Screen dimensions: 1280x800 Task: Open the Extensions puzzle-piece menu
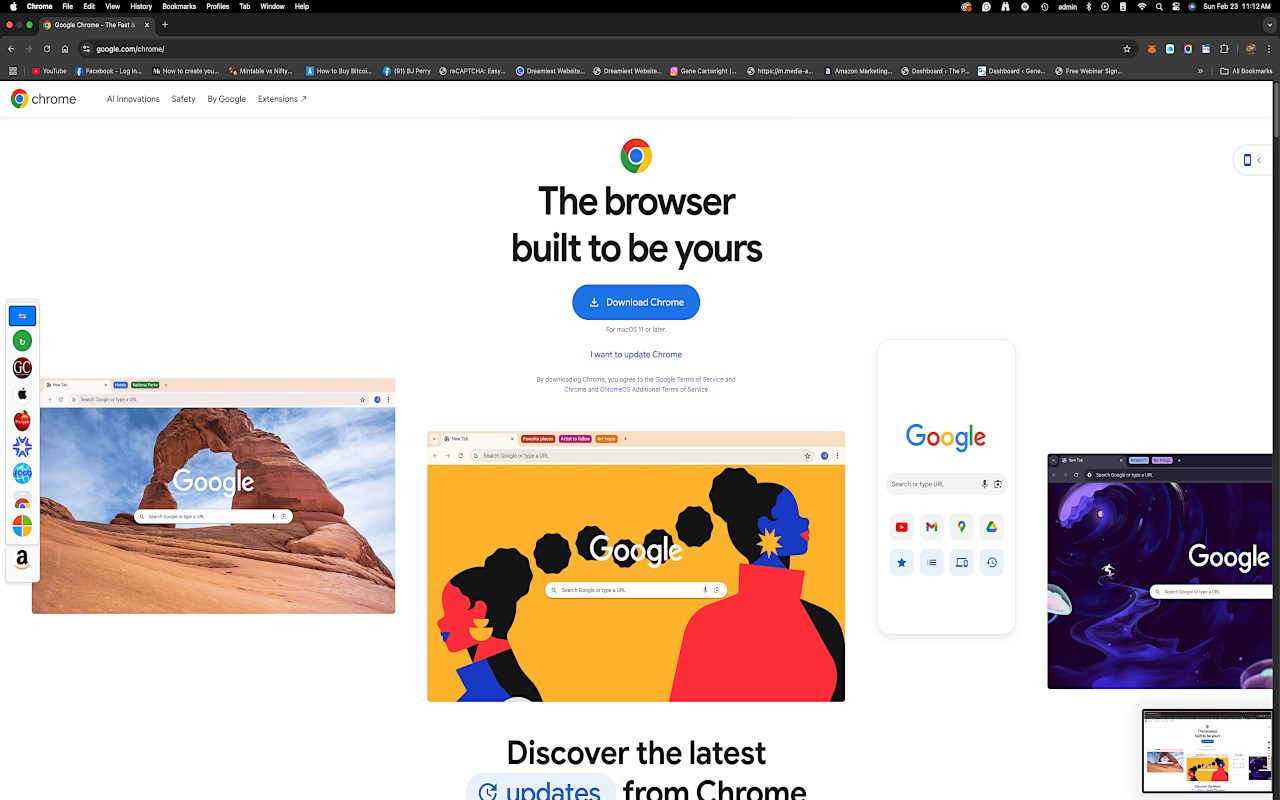click(1224, 49)
